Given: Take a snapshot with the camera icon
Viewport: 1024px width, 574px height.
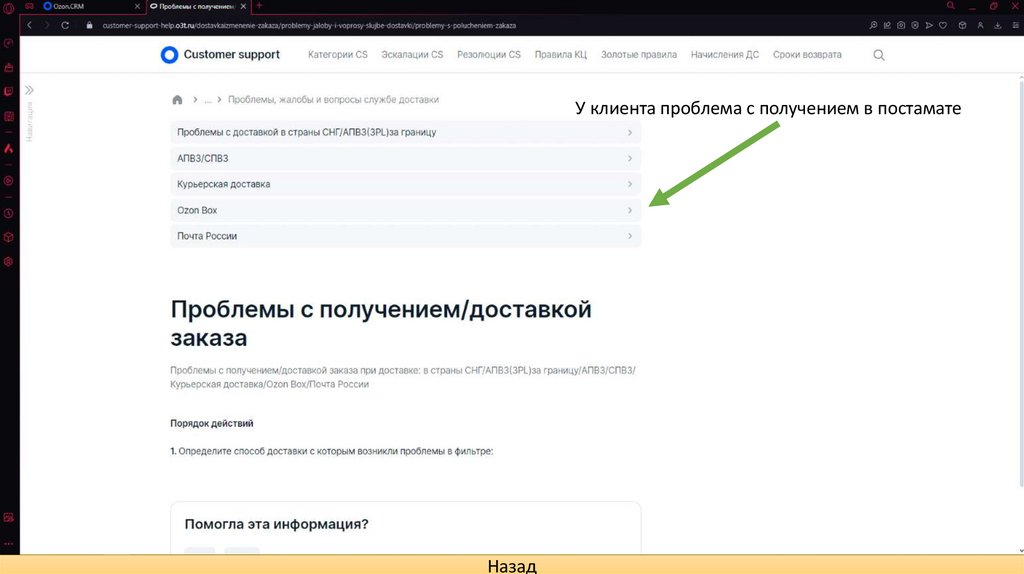Looking at the screenshot, I should point(901,25).
